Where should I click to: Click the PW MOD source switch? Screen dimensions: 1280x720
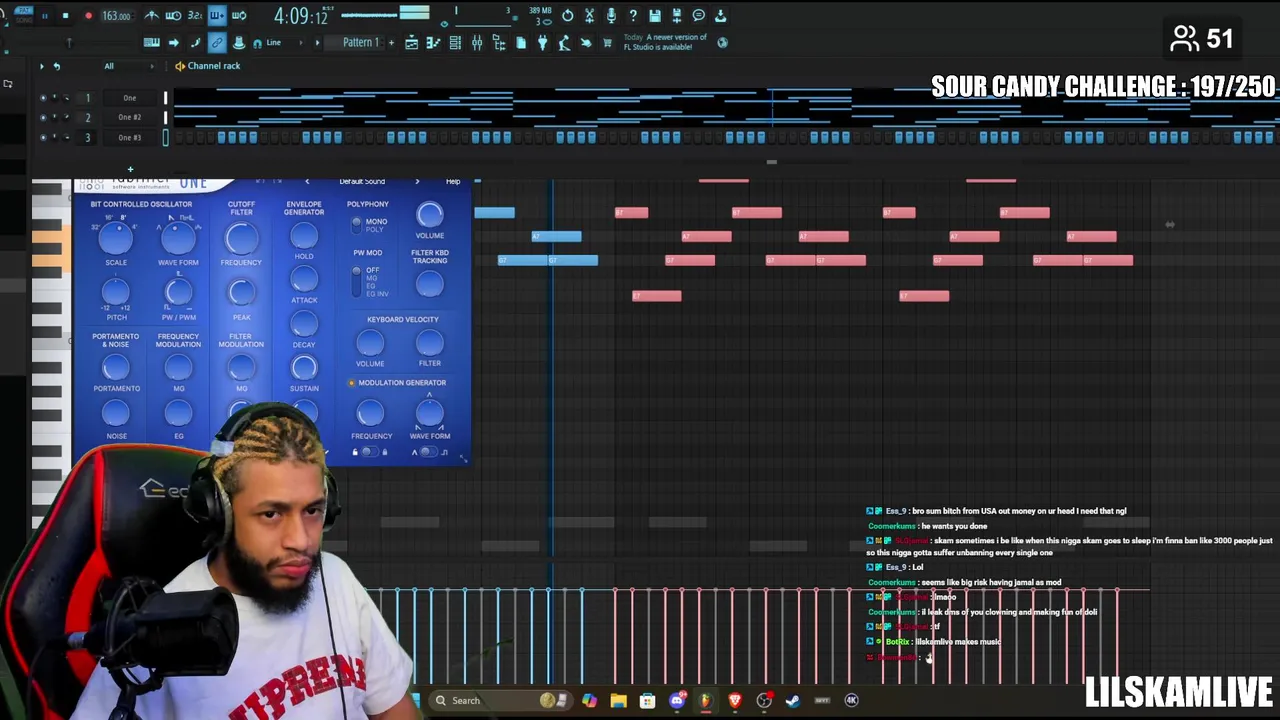[357, 281]
